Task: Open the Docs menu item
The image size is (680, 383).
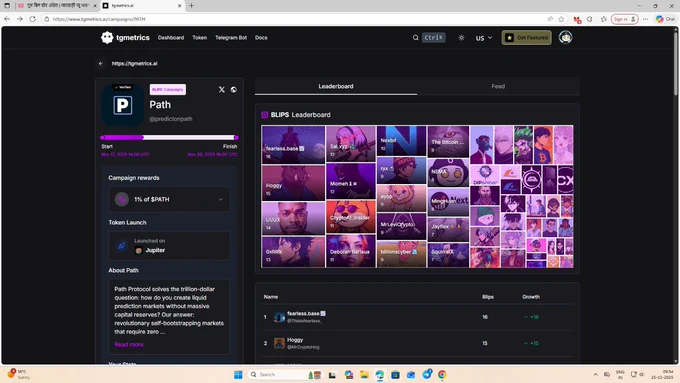Action: tap(261, 38)
